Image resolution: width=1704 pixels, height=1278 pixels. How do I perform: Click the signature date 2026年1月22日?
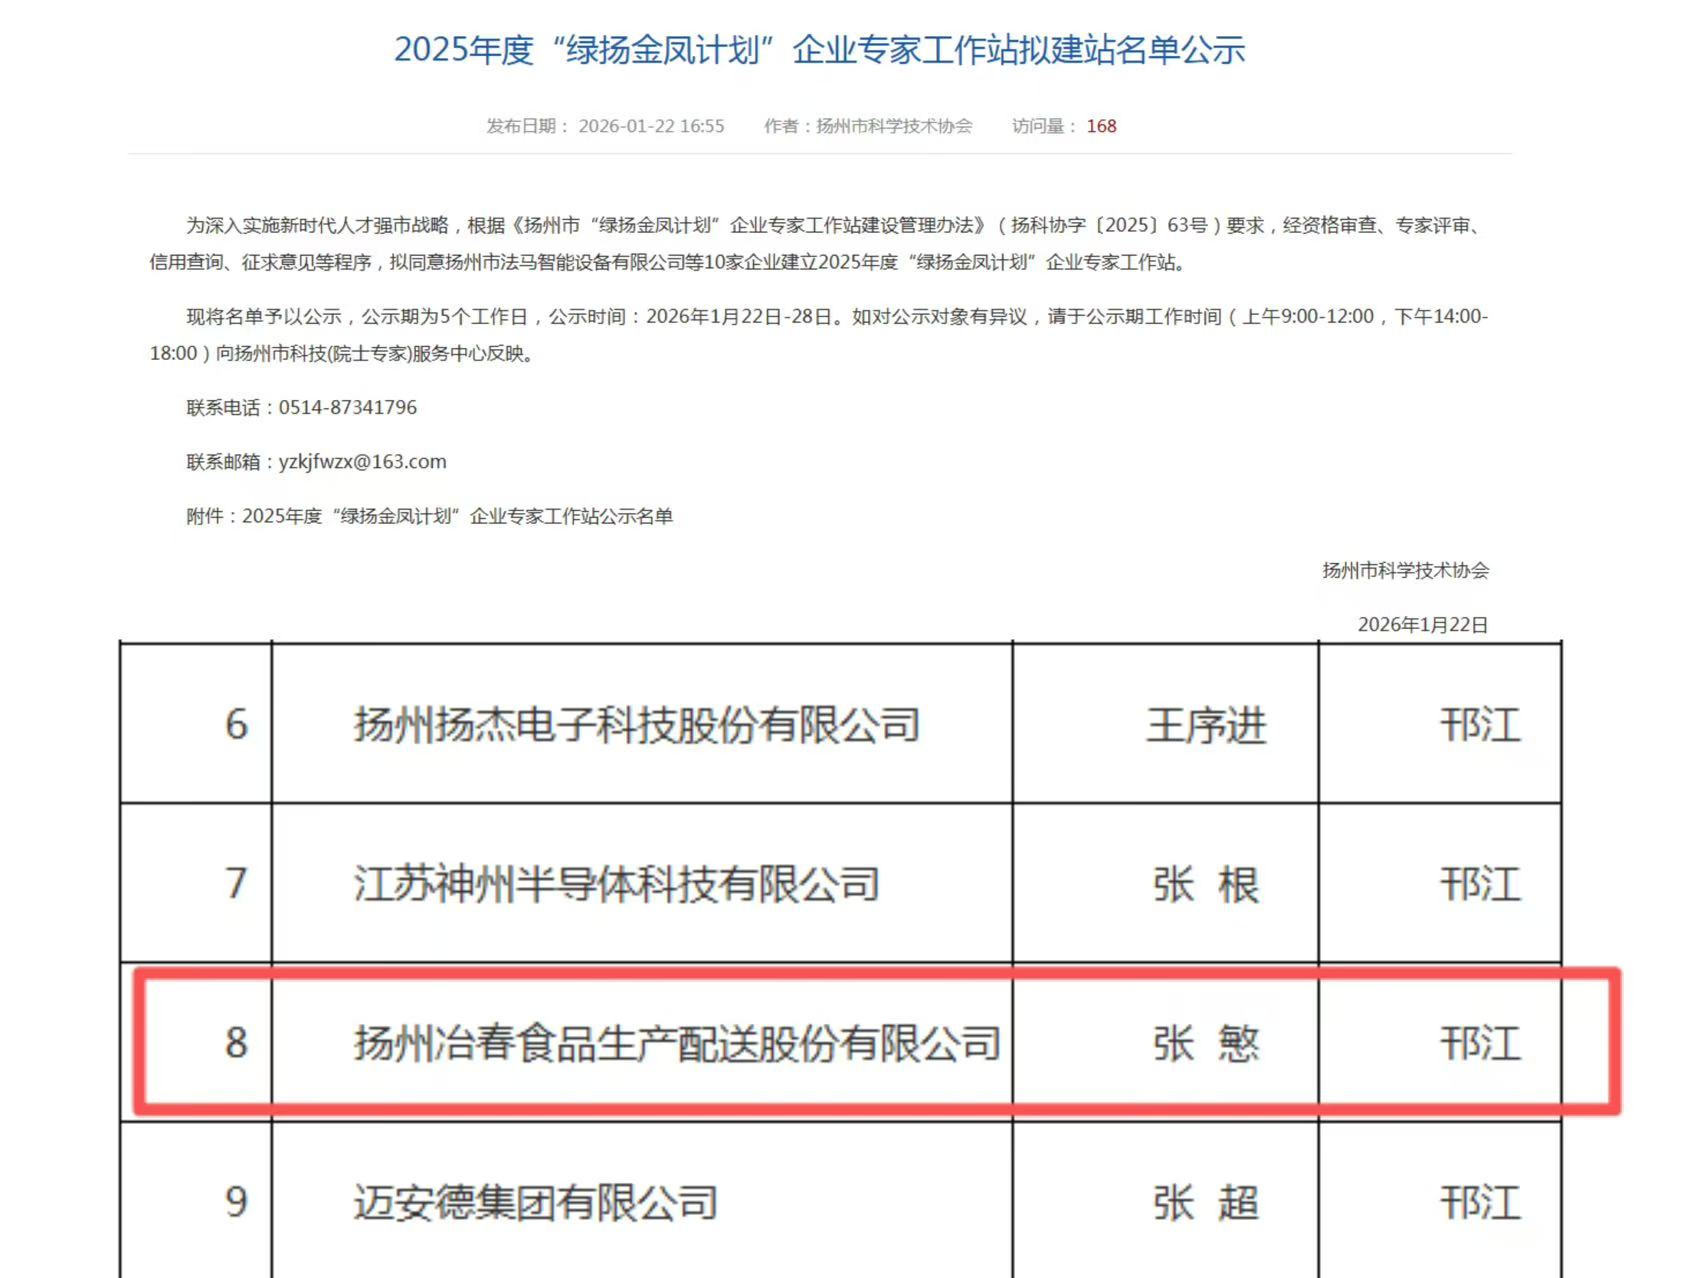1422,624
